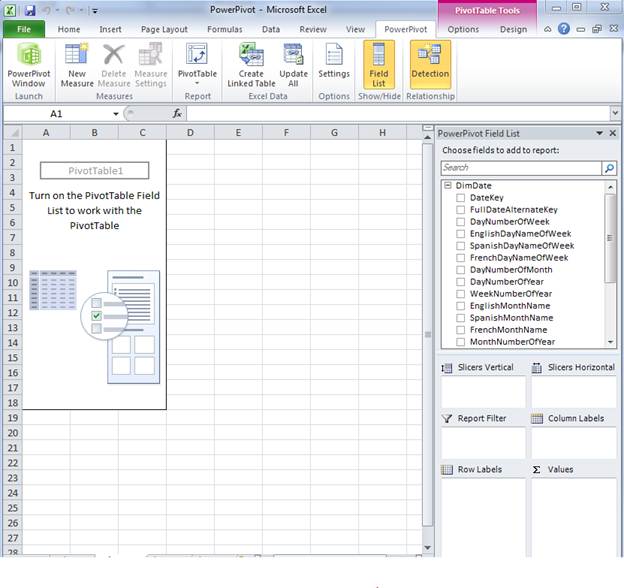The width and height of the screenshot is (624, 588).
Task: Click the Slicers Vertical header icon
Action: tap(447, 368)
